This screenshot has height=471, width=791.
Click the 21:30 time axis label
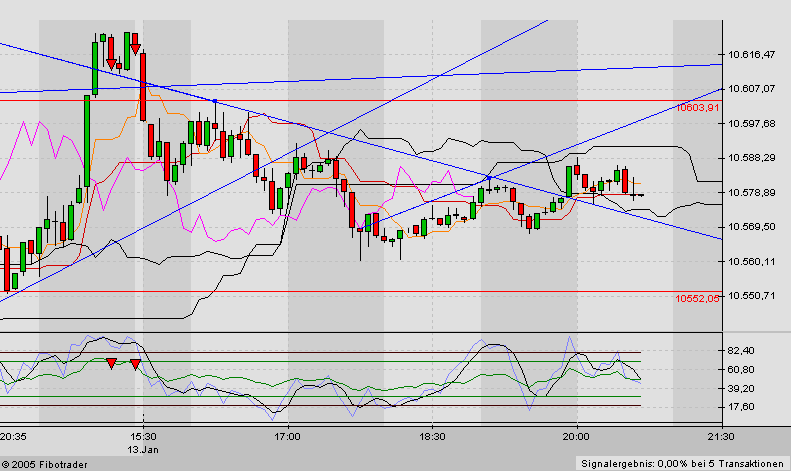click(721, 437)
